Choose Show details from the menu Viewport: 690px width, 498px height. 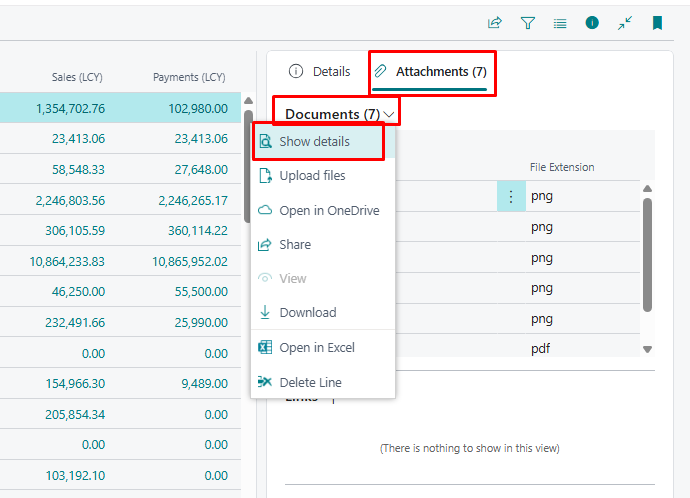click(x=323, y=142)
